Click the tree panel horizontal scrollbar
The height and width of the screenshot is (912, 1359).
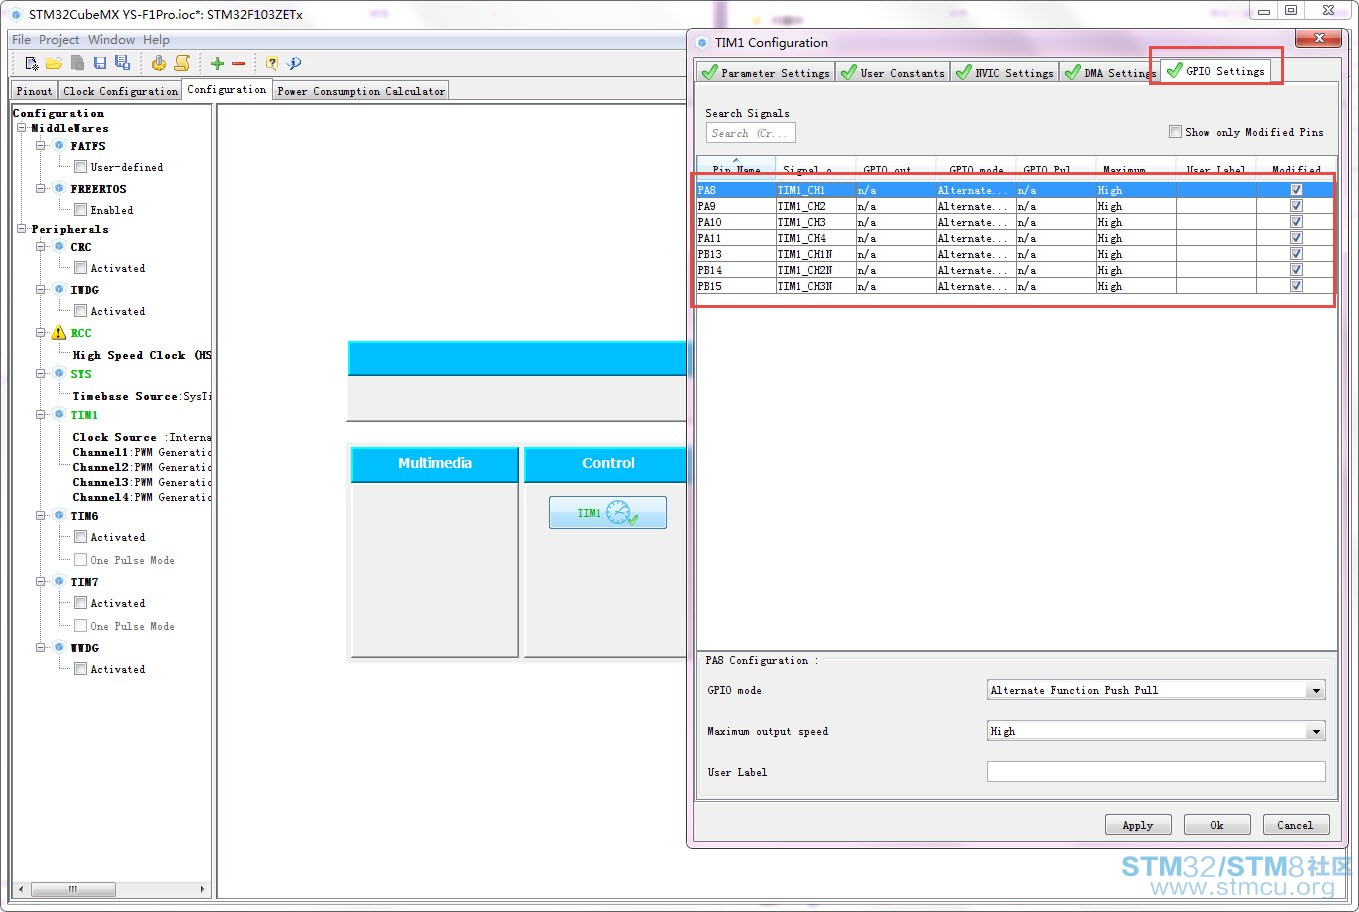(x=111, y=888)
